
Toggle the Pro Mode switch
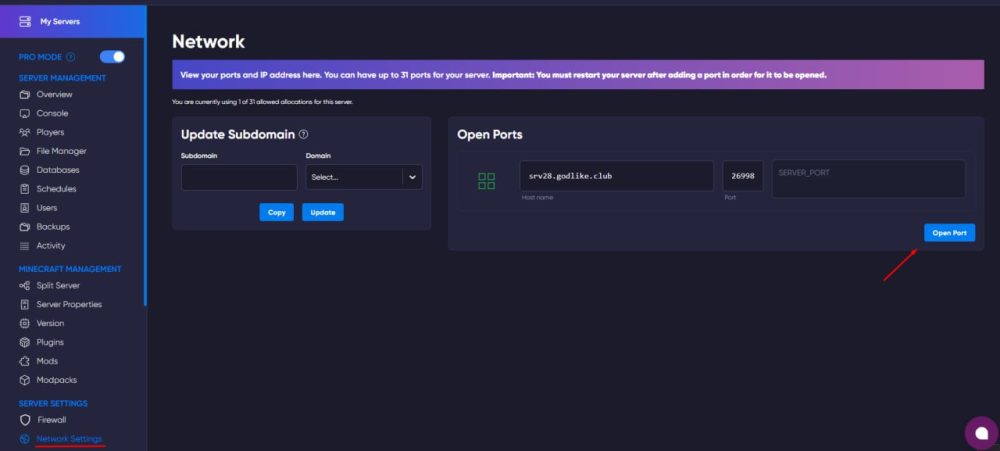coord(112,57)
